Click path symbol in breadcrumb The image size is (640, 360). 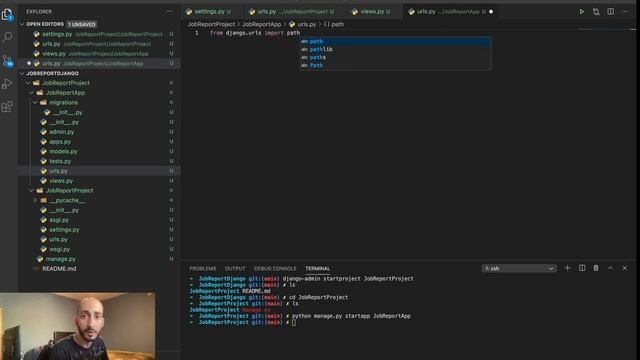tap(334, 24)
